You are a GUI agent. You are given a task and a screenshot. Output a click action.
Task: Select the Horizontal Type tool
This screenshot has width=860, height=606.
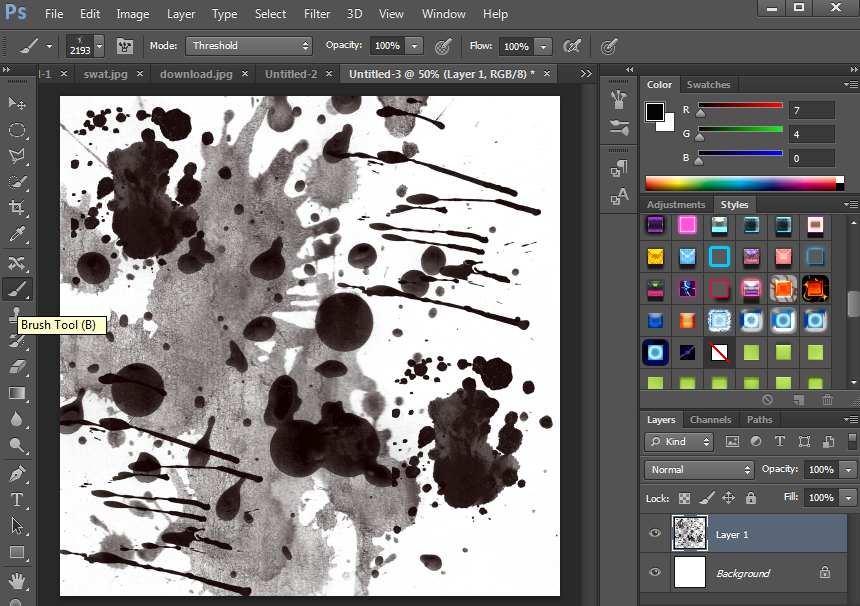pos(17,499)
